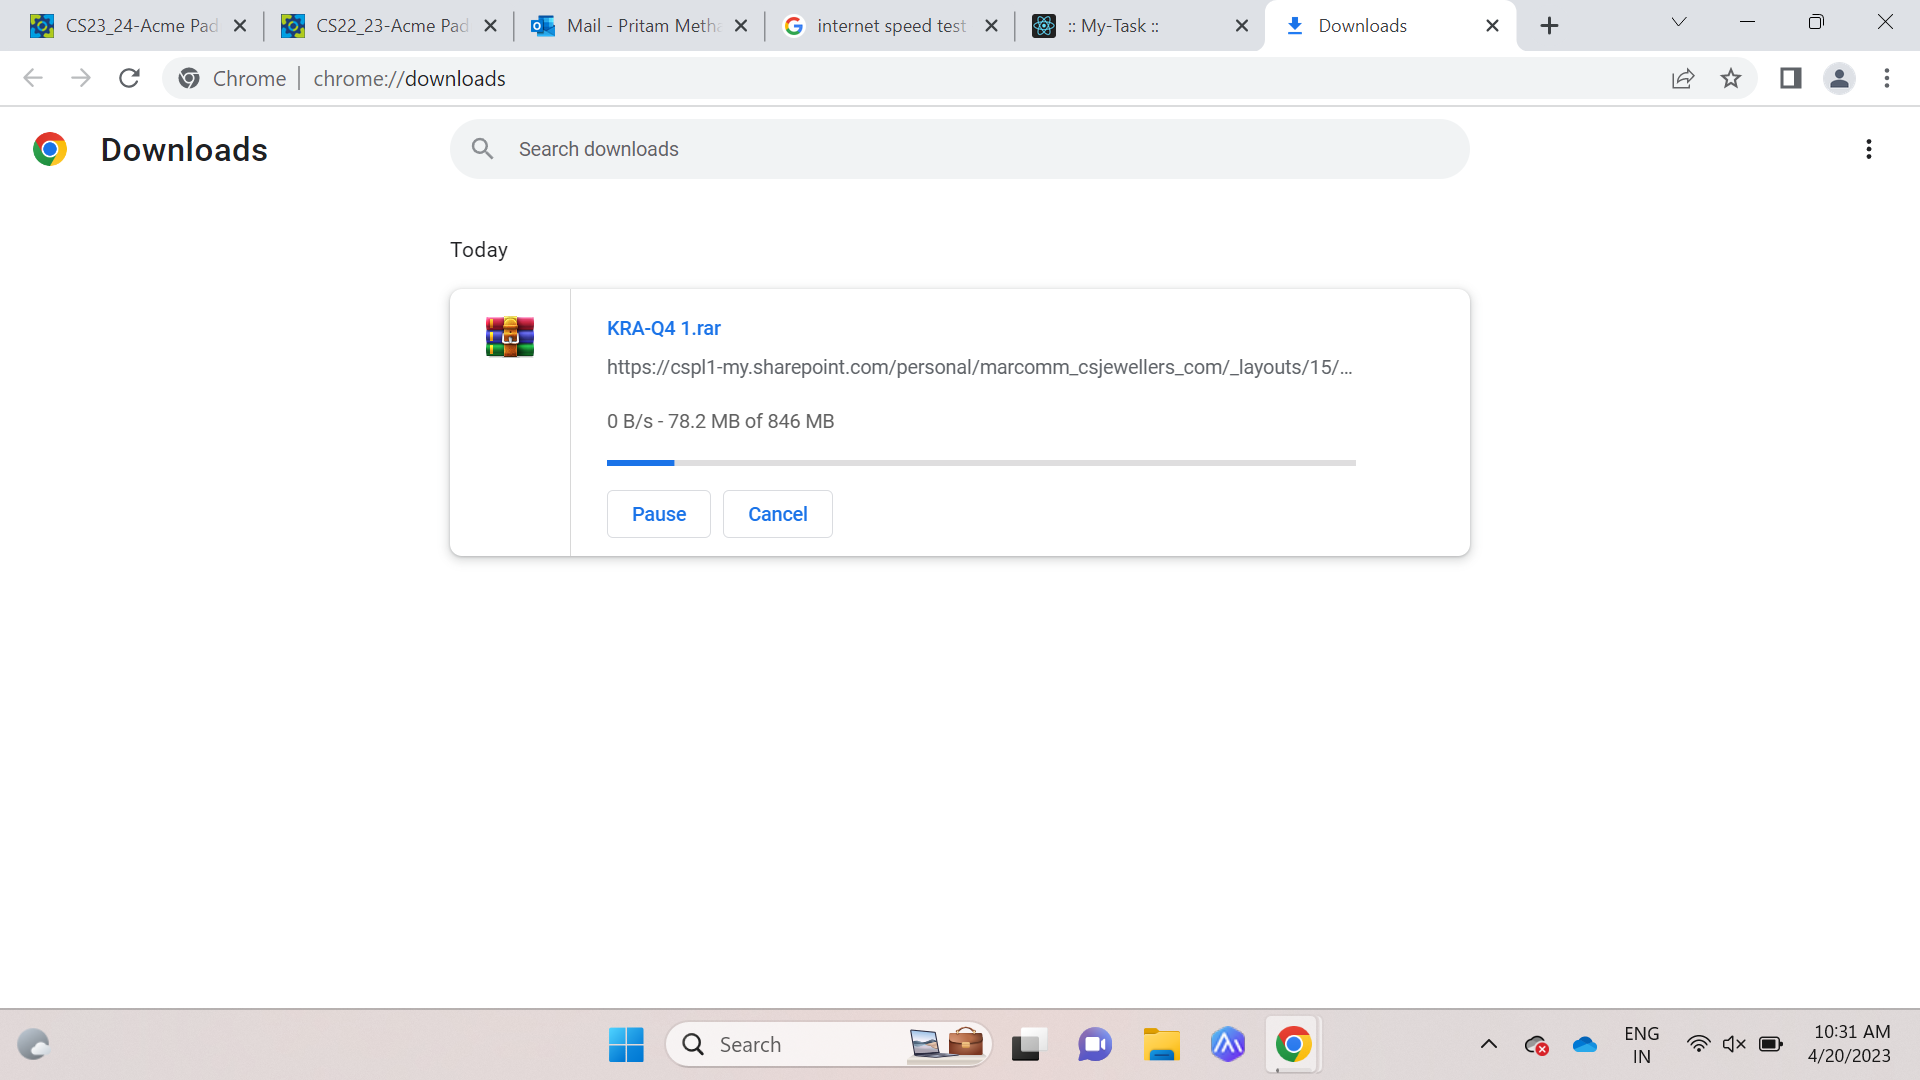The width and height of the screenshot is (1920, 1080).
Task: Pause the KRA-Q4 1.rar download
Action: [658, 514]
